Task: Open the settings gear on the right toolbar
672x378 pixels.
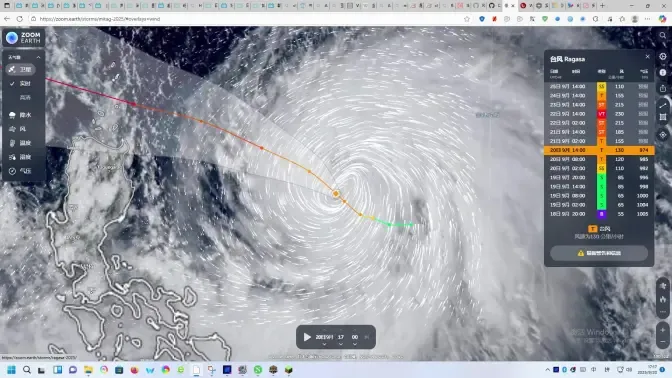Action: (663, 56)
